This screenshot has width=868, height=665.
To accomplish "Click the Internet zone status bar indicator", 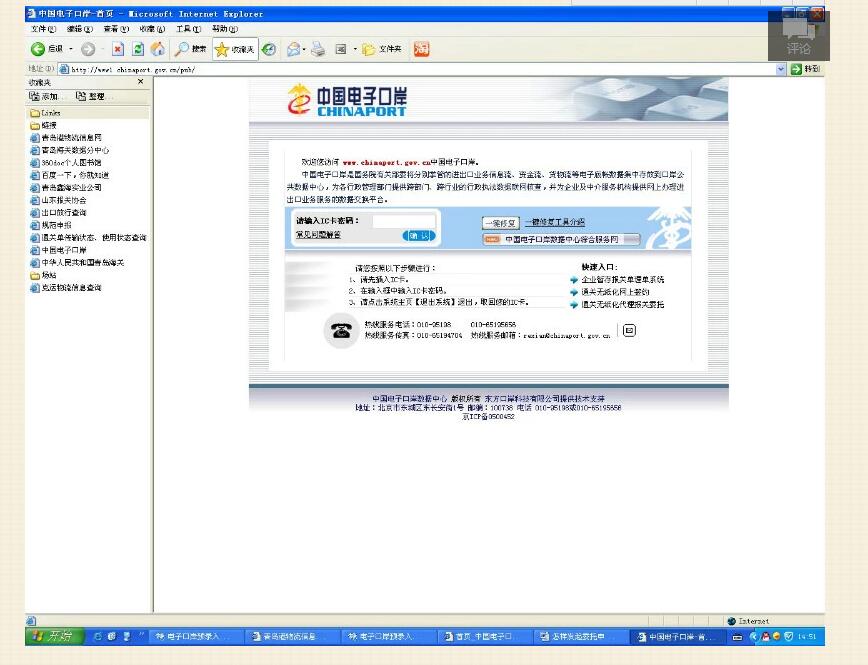I will (748, 621).
